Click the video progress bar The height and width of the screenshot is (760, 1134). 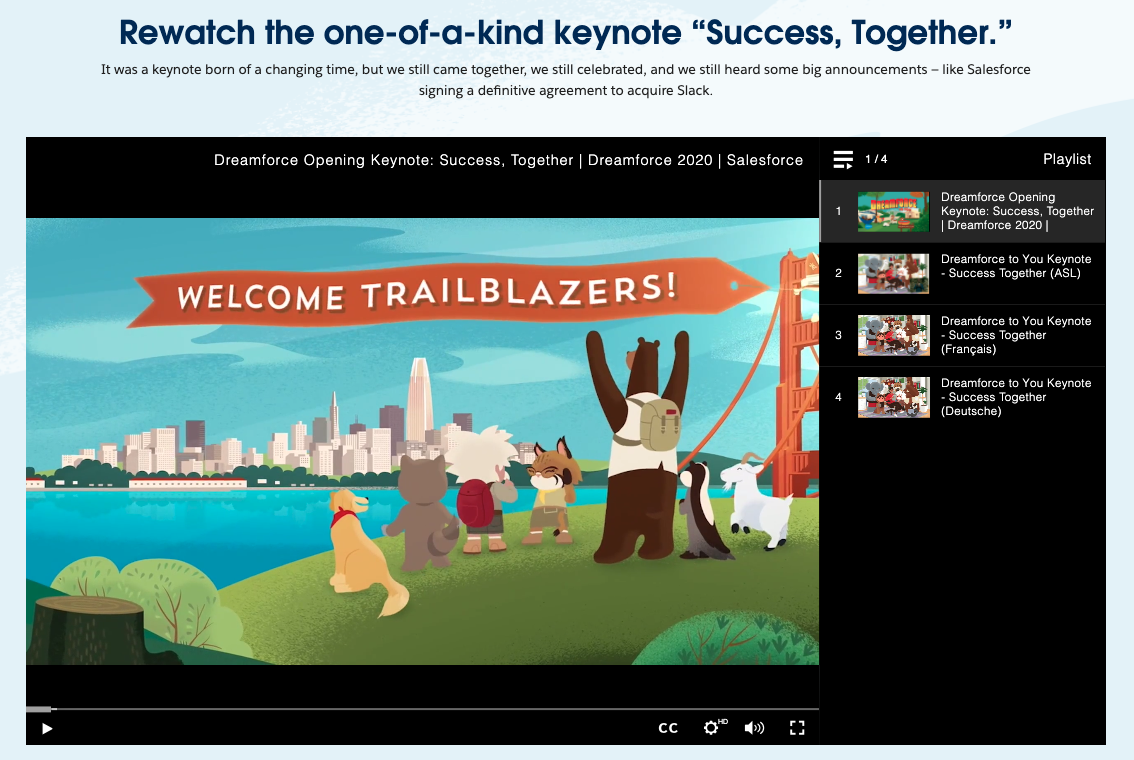(x=422, y=709)
